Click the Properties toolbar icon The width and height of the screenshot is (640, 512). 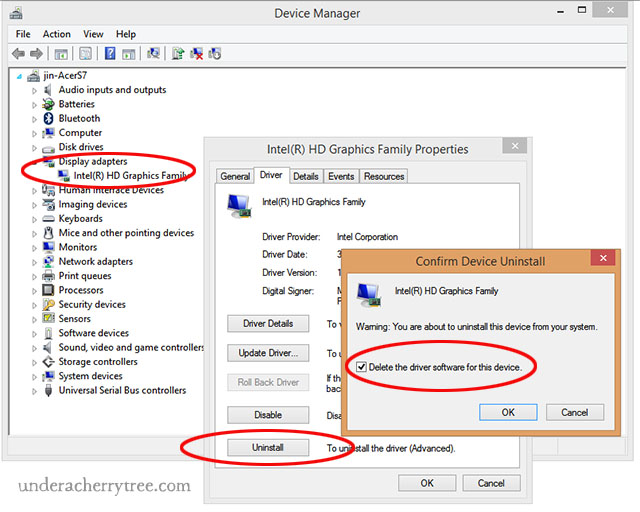click(85, 53)
